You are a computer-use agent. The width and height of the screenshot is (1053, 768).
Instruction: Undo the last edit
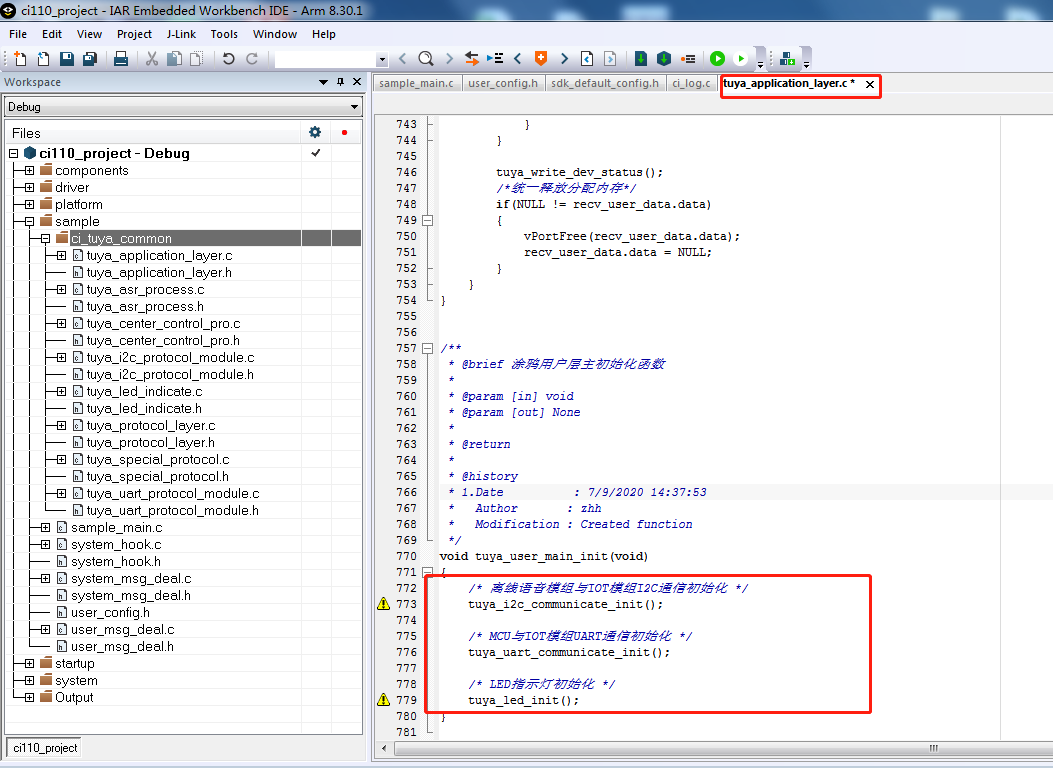(229, 59)
